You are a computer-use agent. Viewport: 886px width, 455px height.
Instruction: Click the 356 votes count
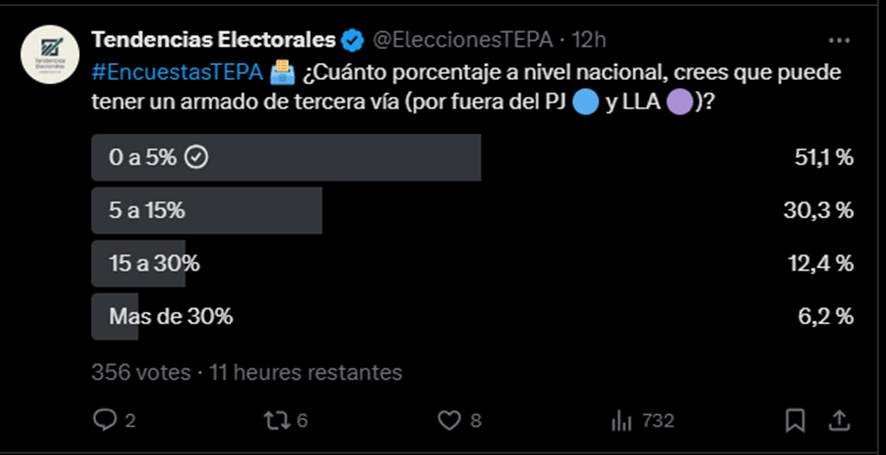(x=141, y=373)
